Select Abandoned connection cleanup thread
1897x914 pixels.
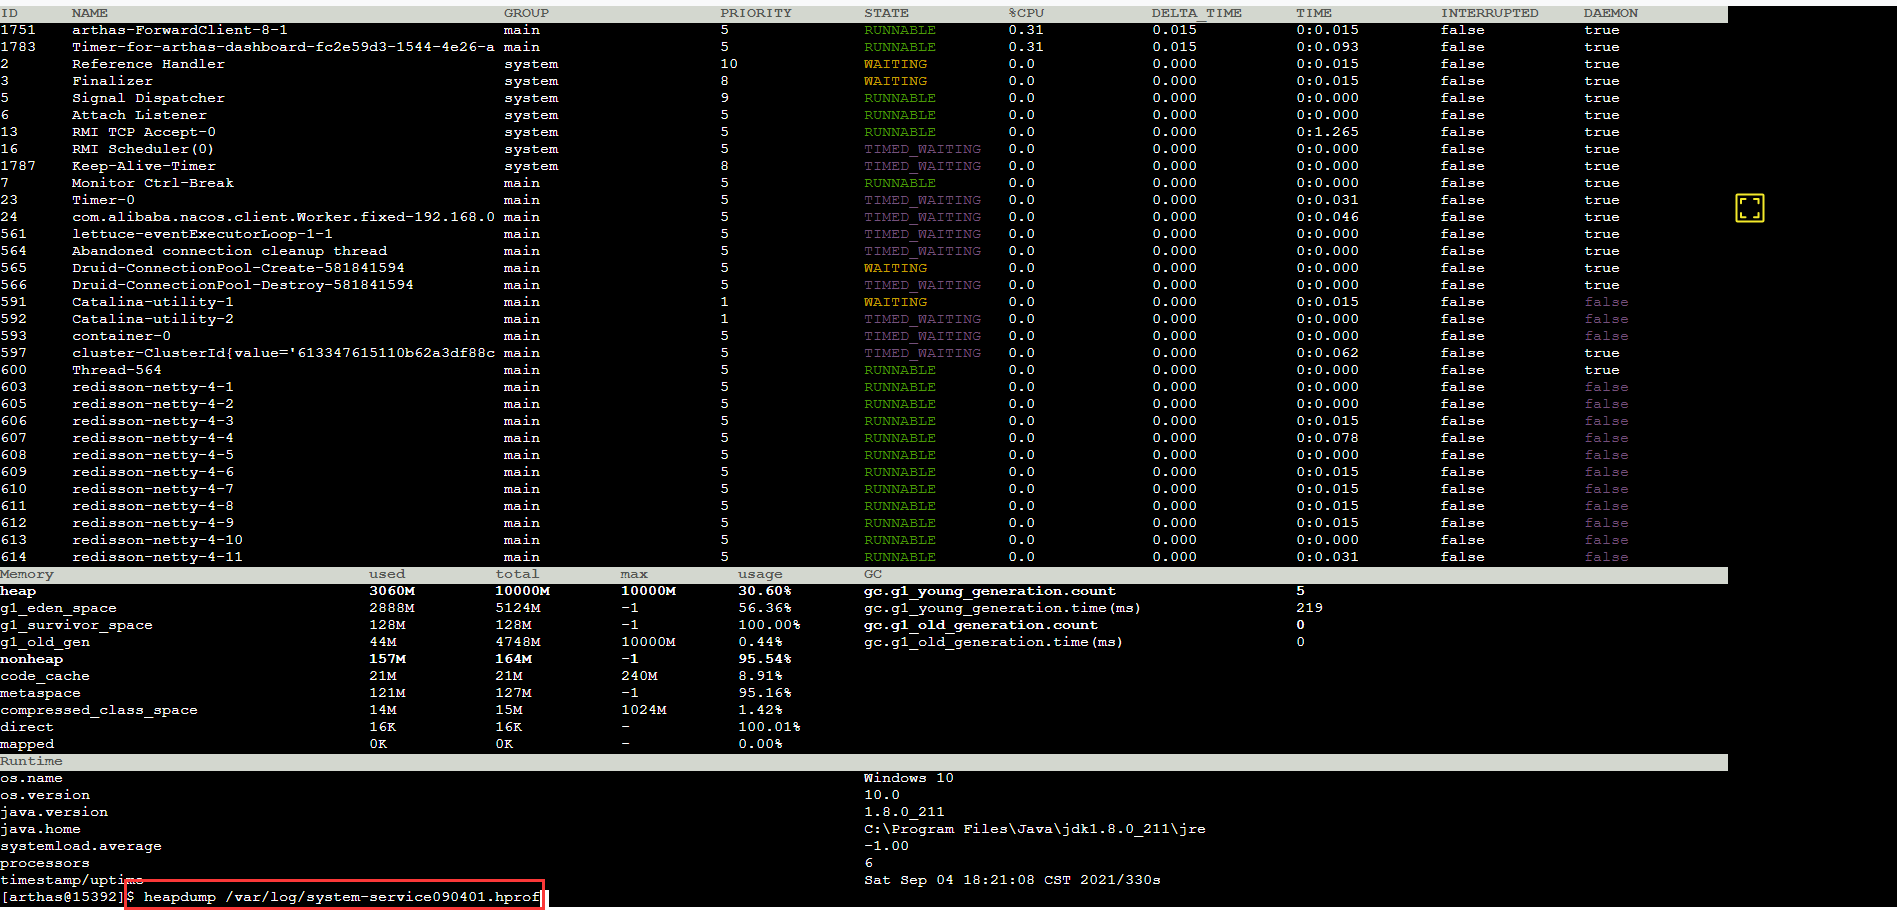229,251
